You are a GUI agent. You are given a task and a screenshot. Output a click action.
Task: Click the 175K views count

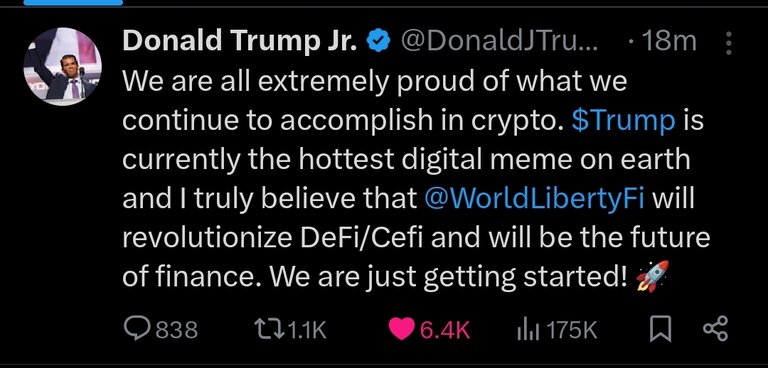point(571,330)
